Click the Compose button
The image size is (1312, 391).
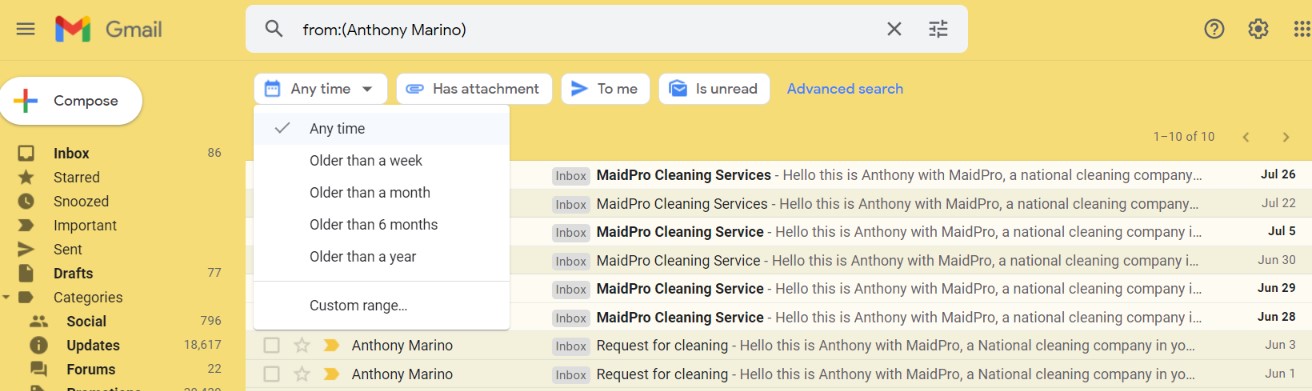tap(71, 101)
